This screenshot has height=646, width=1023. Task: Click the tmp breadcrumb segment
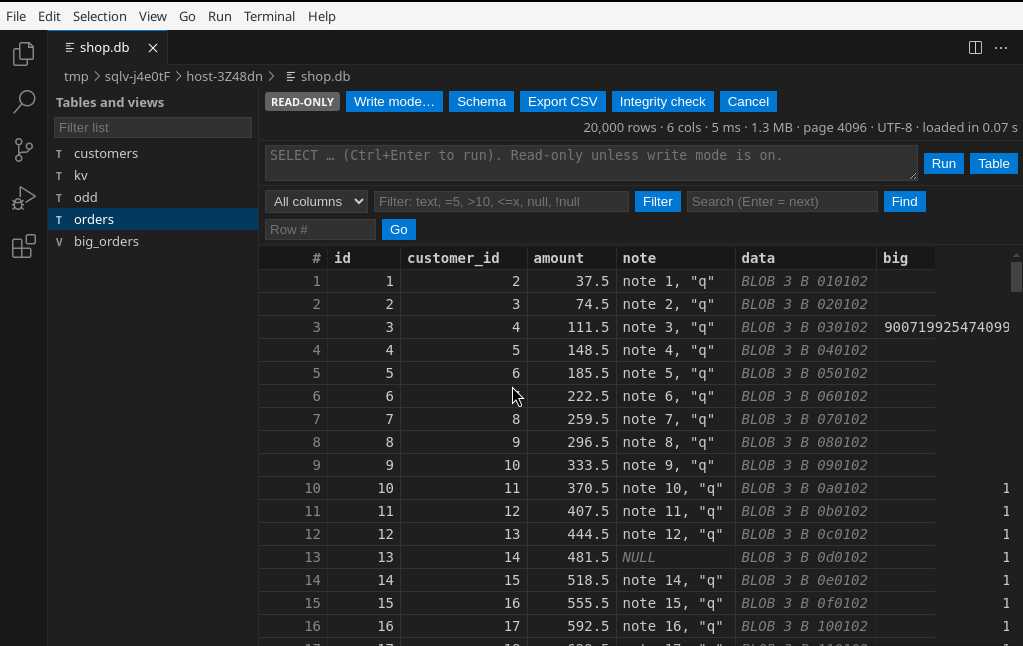(x=76, y=76)
